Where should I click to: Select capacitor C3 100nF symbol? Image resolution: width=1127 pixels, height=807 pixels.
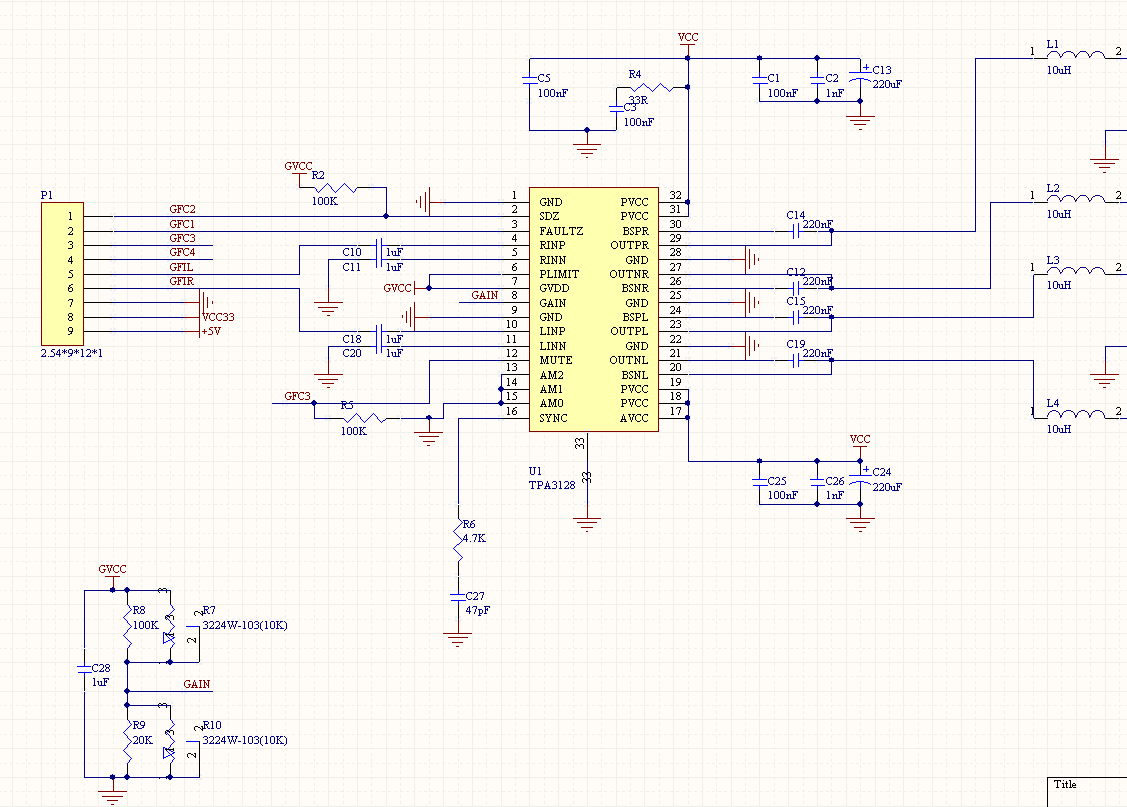[x=616, y=109]
